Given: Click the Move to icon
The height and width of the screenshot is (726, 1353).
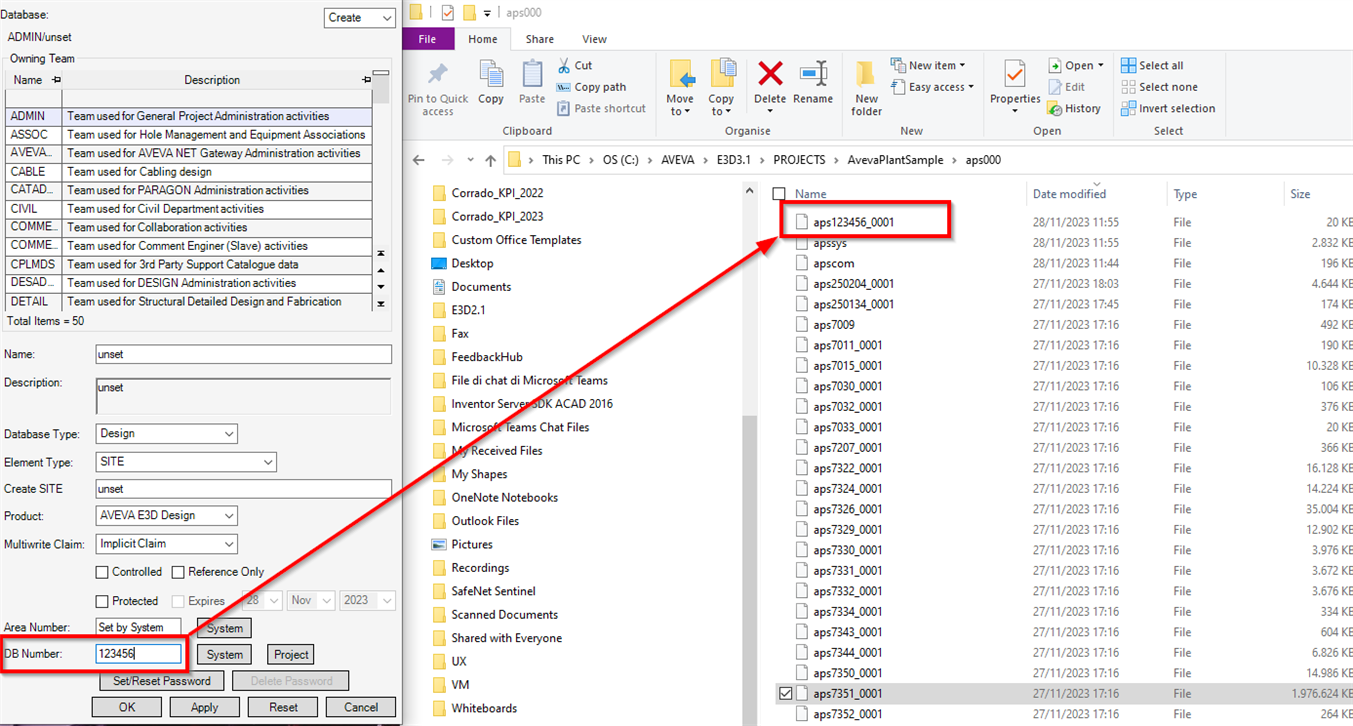Looking at the screenshot, I should [x=681, y=75].
